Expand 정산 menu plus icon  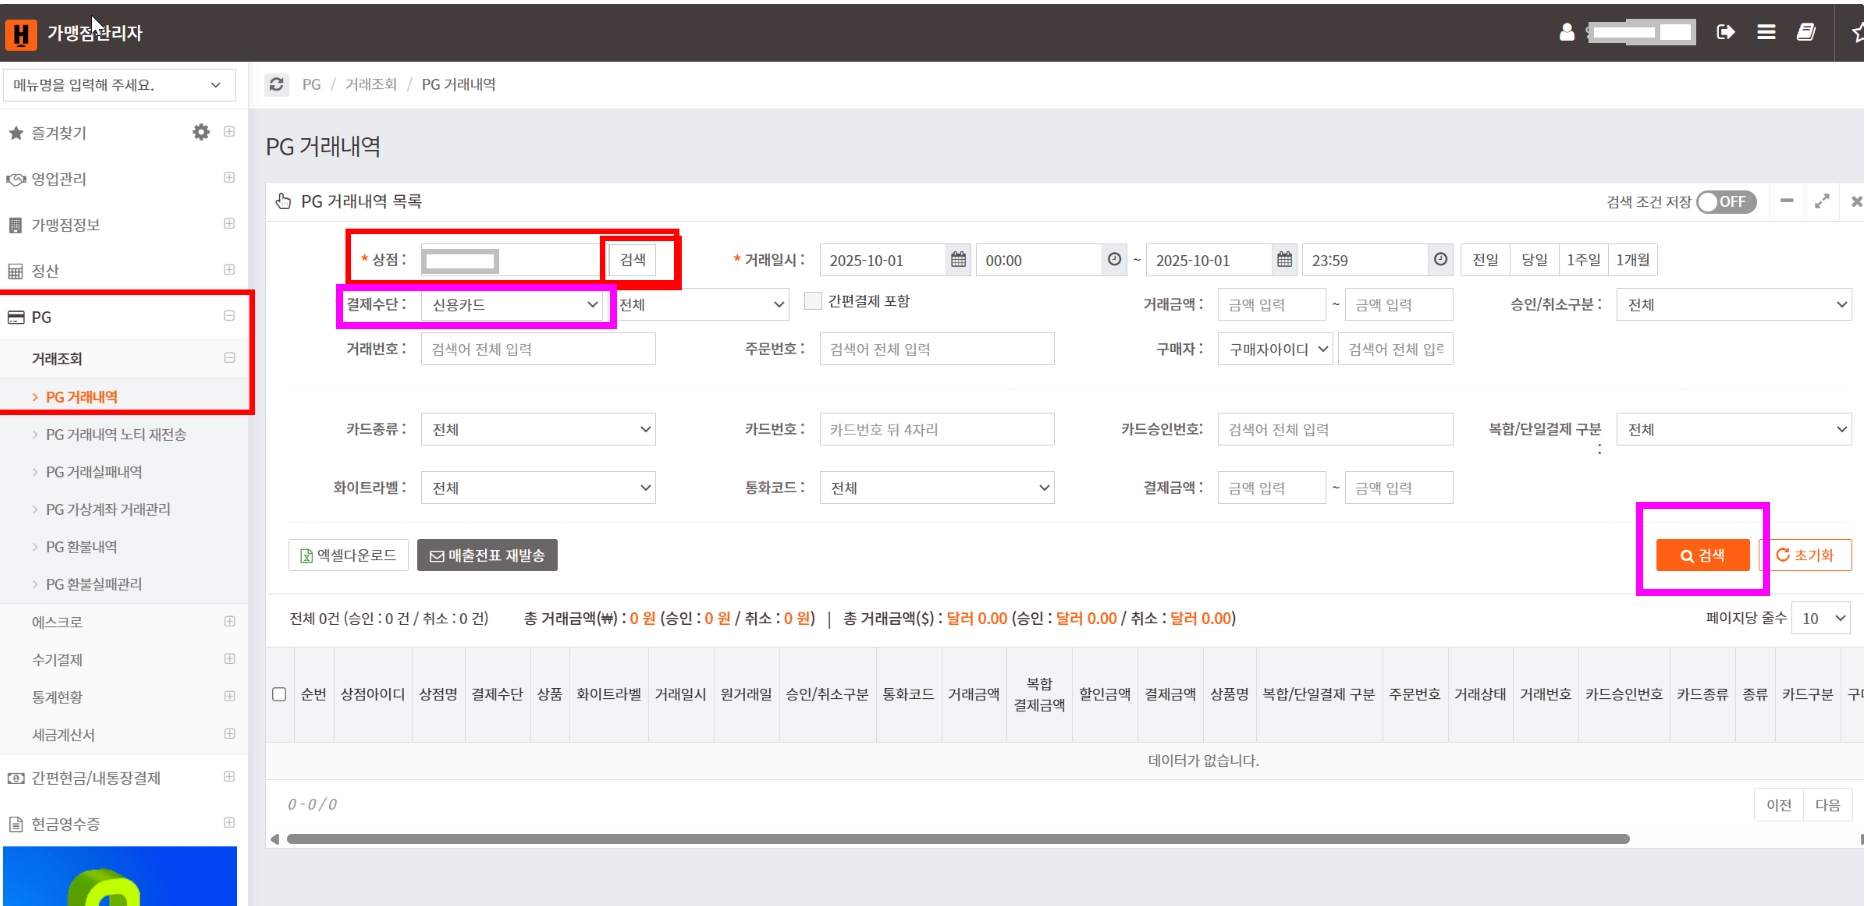pos(229,270)
